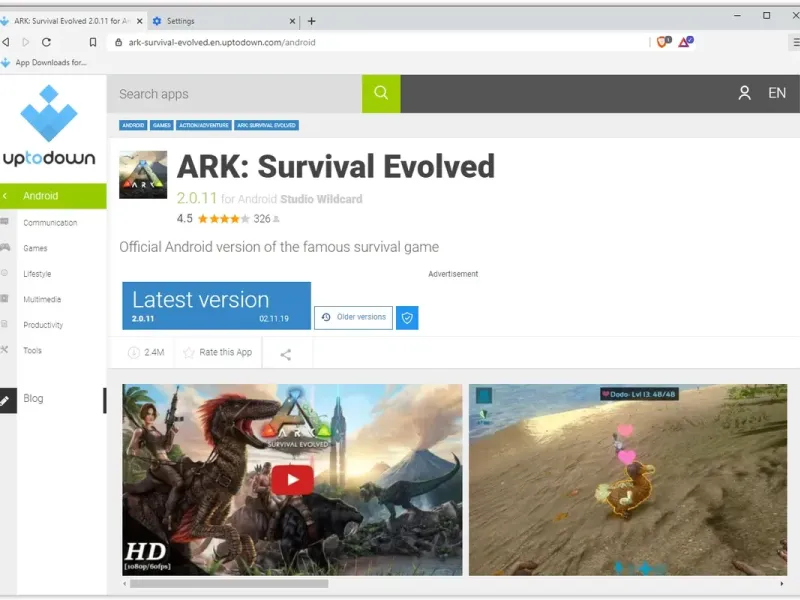This screenshot has height=600, width=800.
Task: Go back with the browser back arrow
Action: pyautogui.click(x=6, y=42)
